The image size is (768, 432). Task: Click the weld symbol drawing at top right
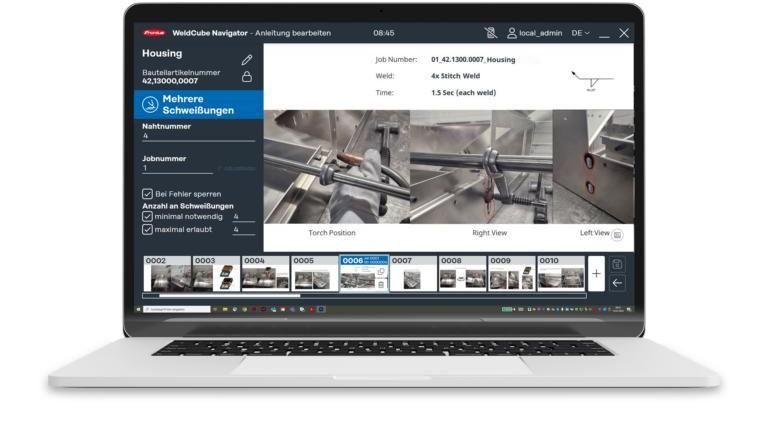point(592,80)
